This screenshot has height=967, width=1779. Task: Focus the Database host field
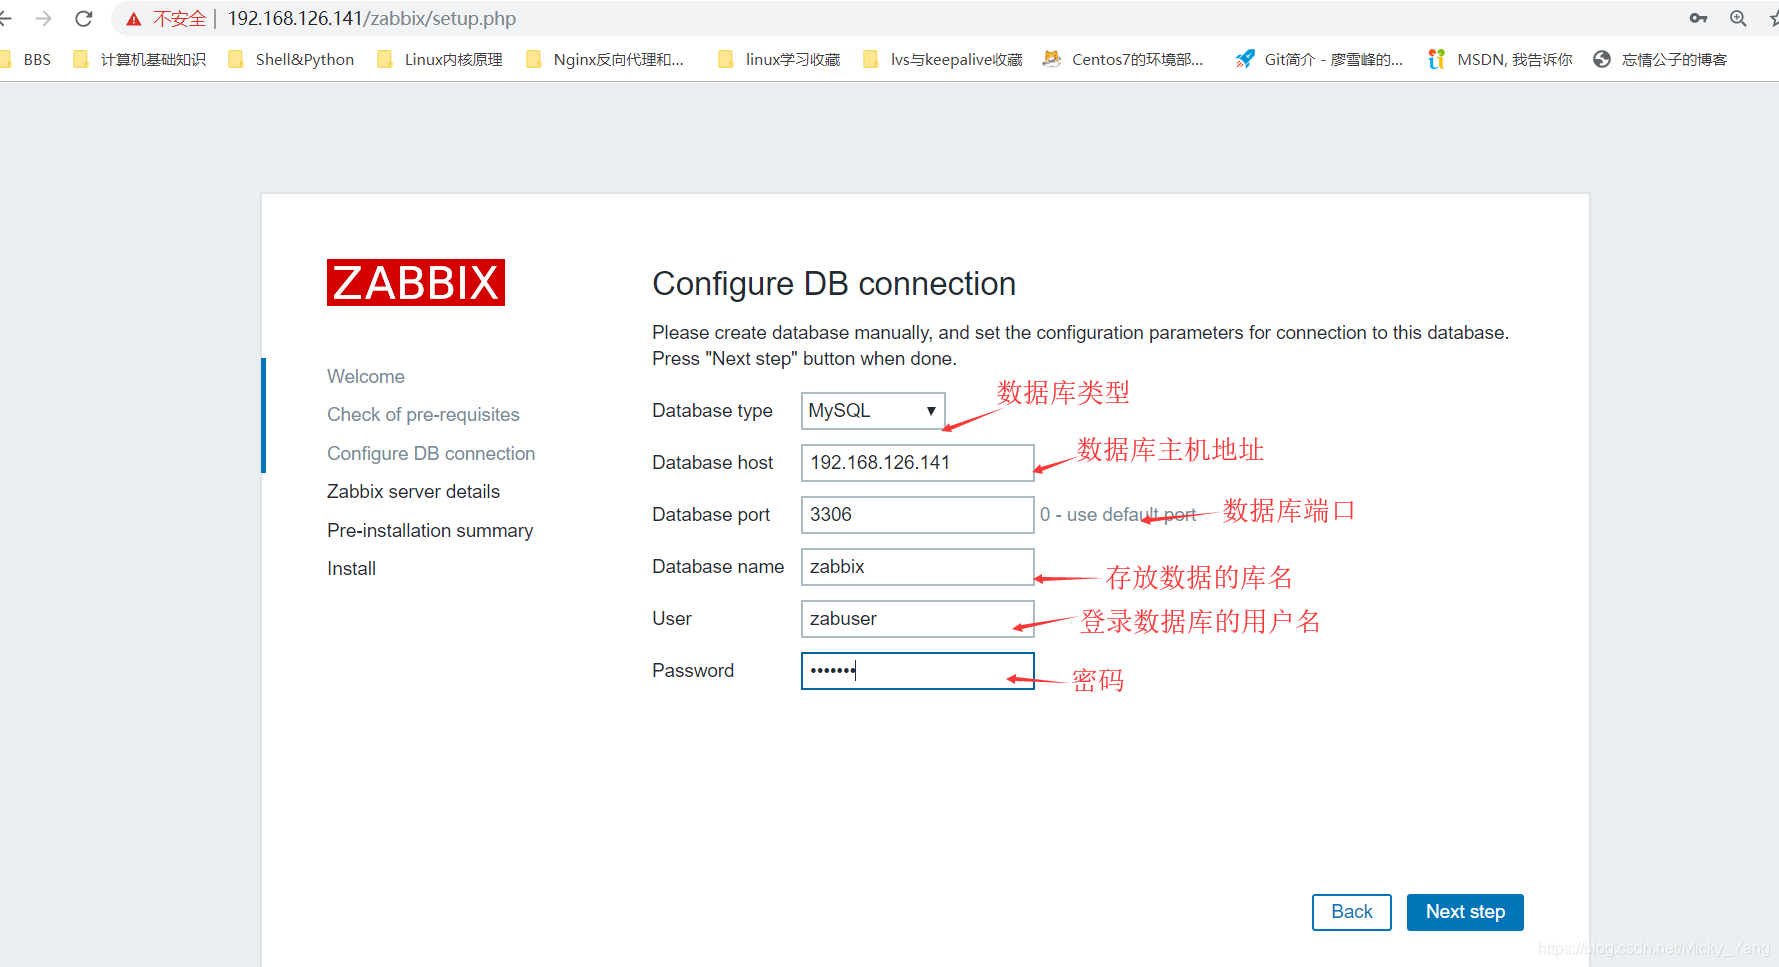(x=917, y=463)
